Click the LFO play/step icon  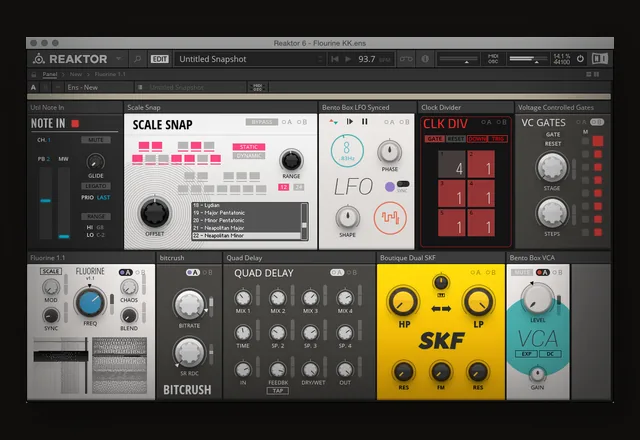349,122
